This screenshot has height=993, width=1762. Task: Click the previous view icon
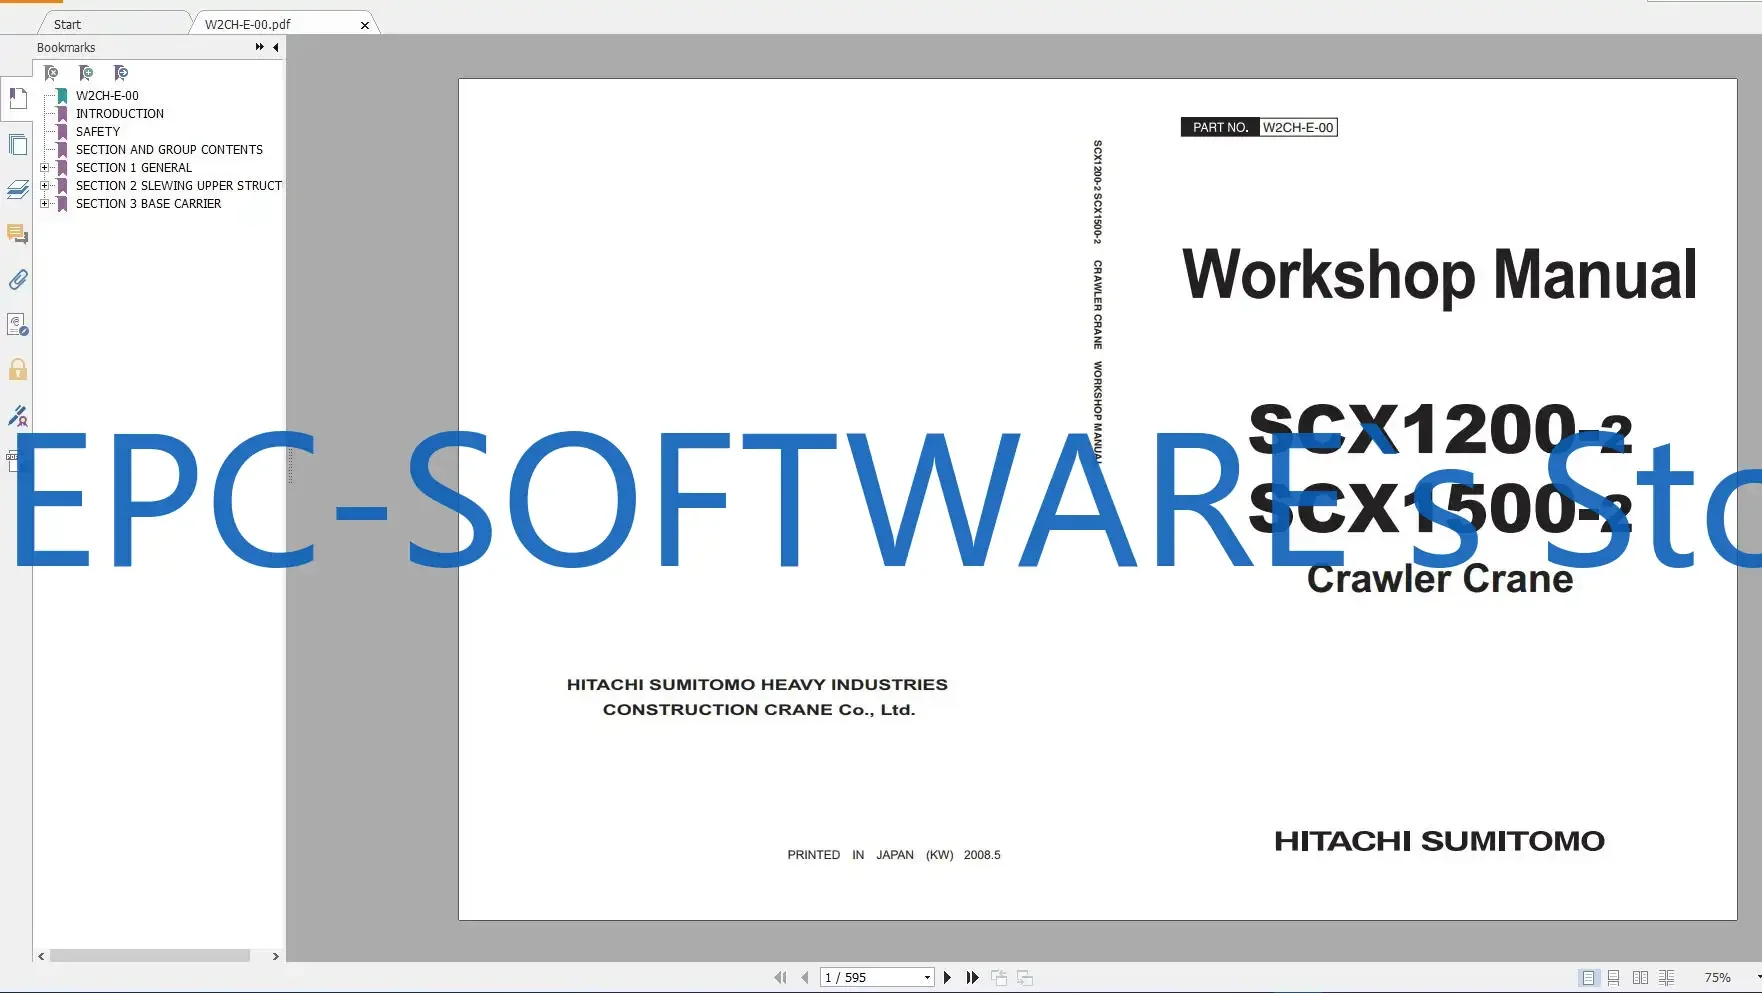pos(999,977)
